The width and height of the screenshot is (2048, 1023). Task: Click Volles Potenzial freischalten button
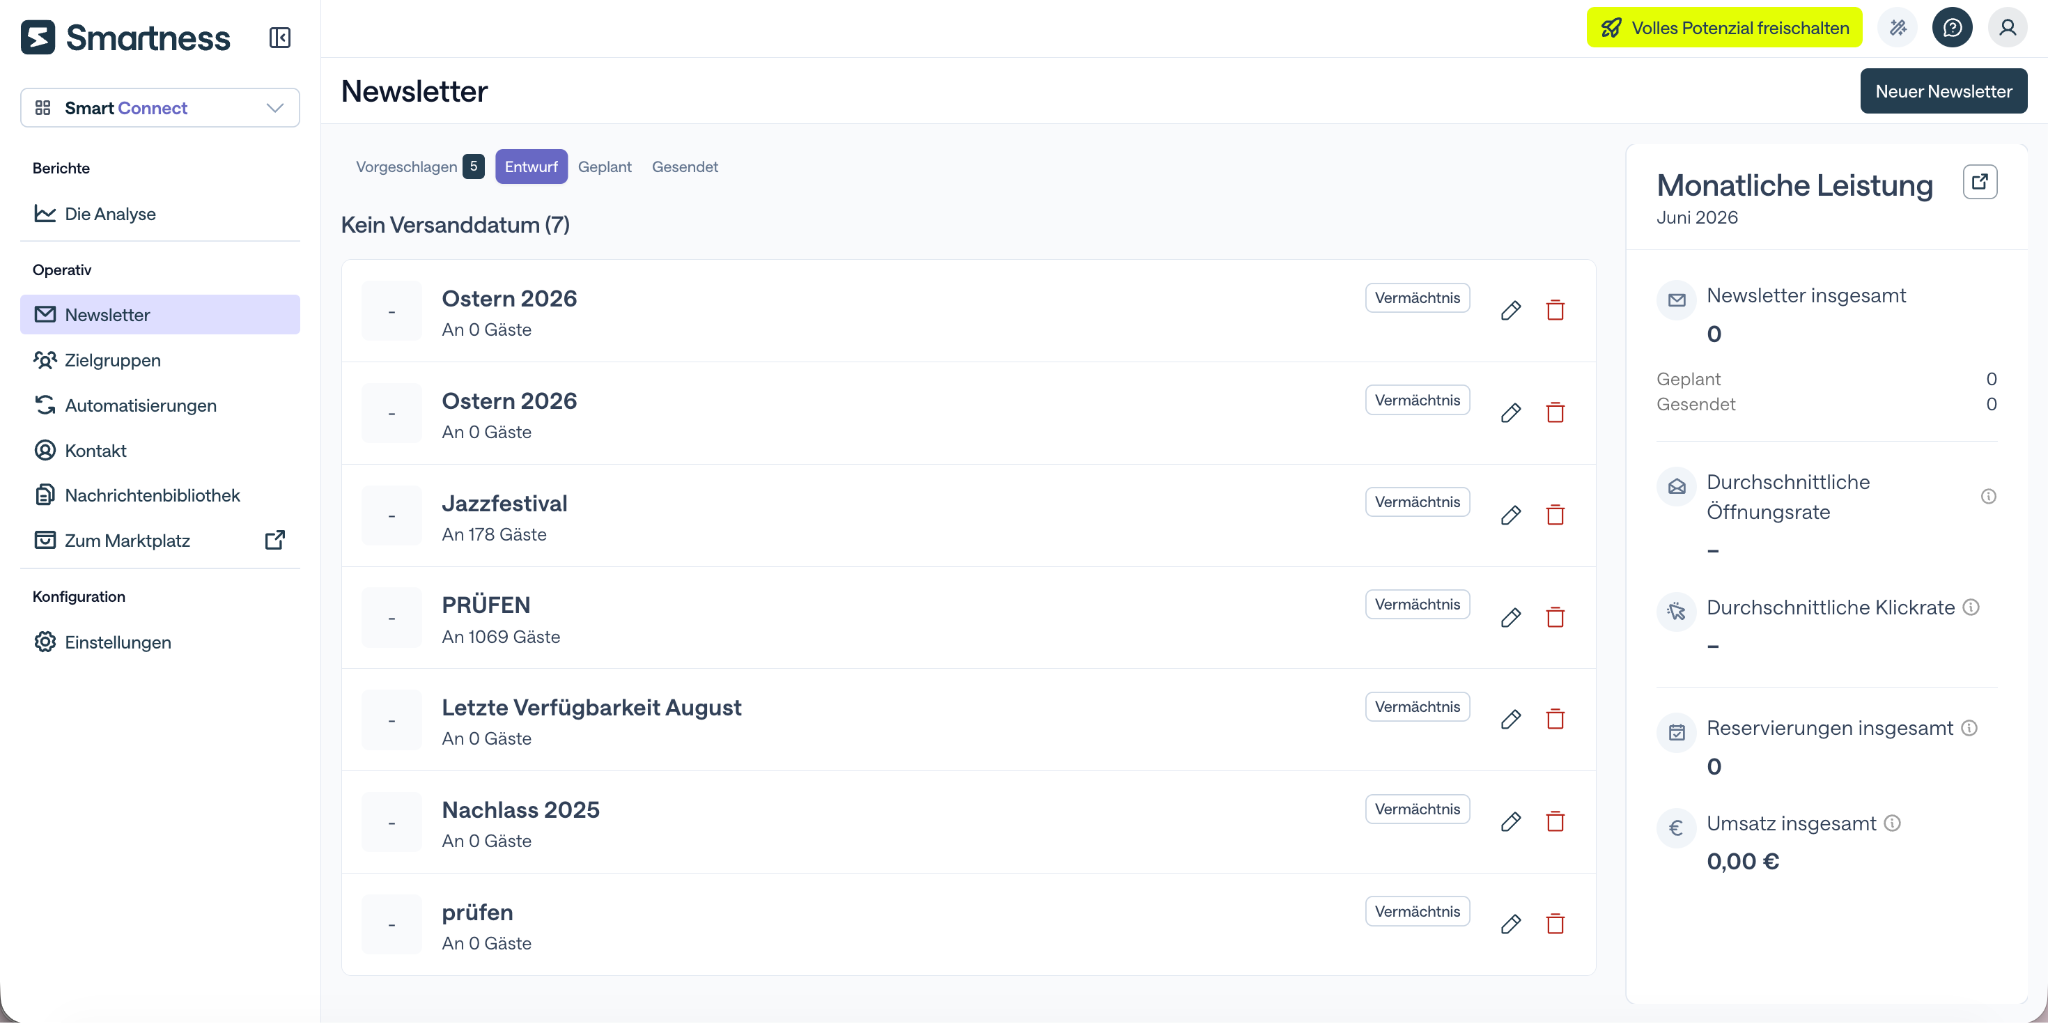1725,28
